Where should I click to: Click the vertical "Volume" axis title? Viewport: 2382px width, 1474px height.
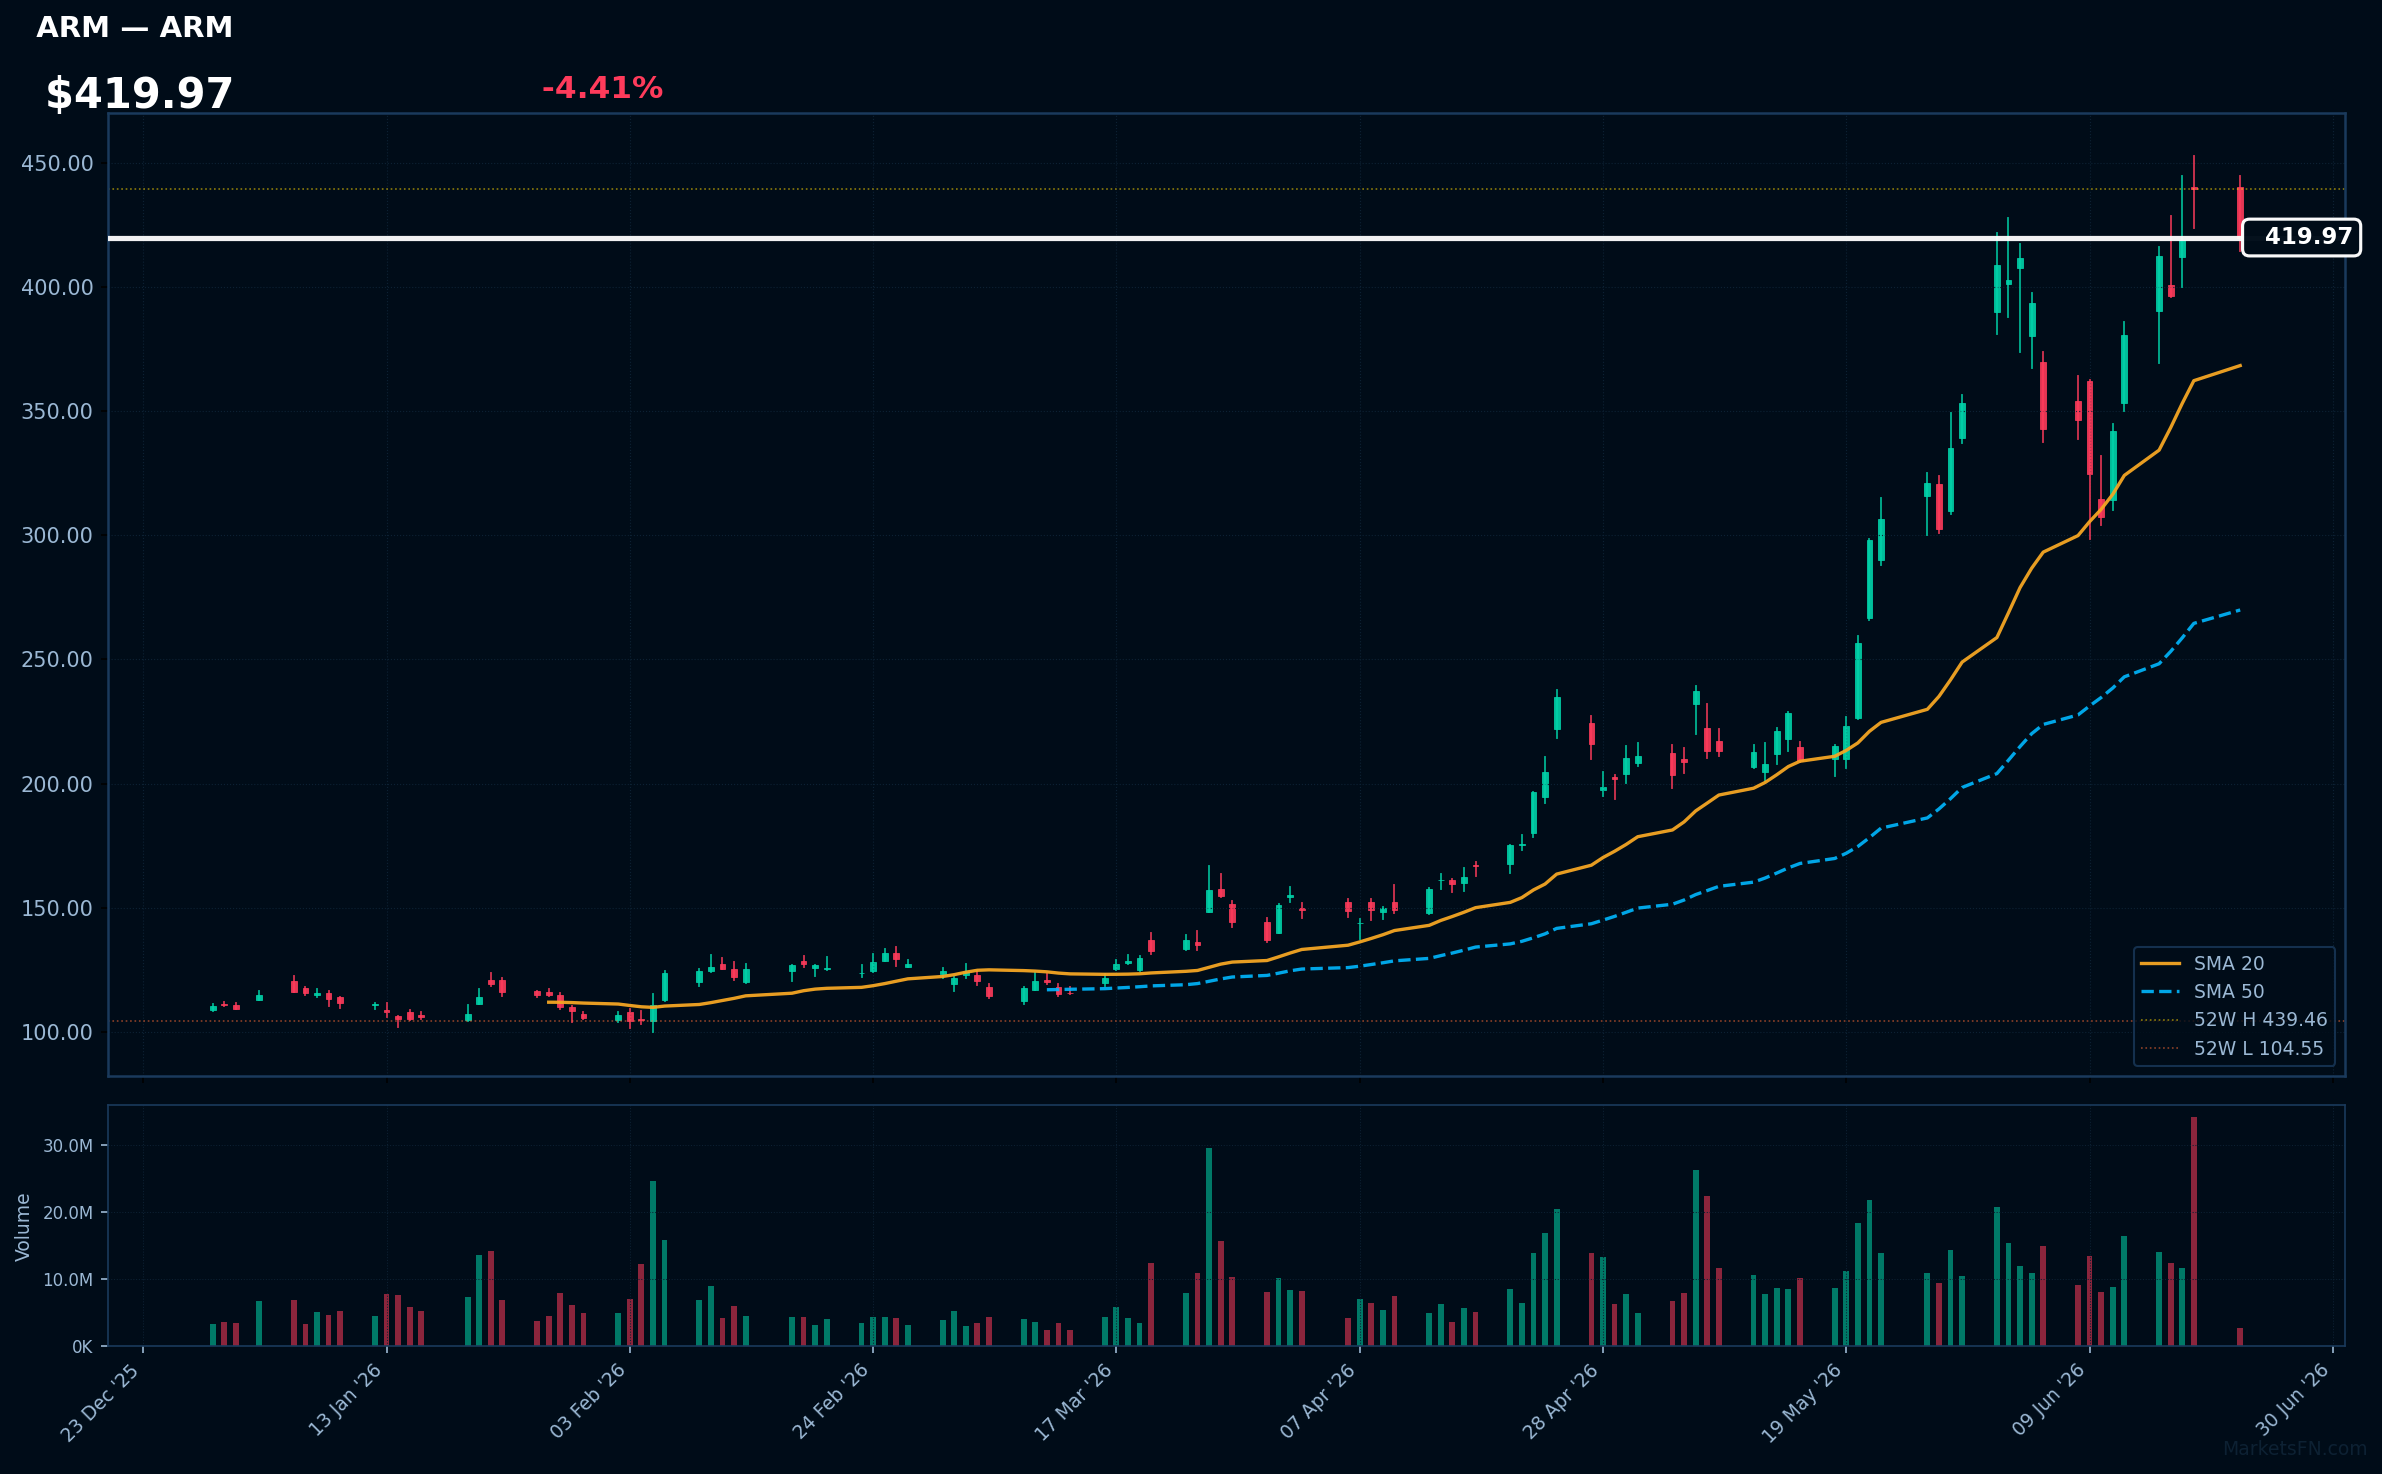pos(23,1227)
